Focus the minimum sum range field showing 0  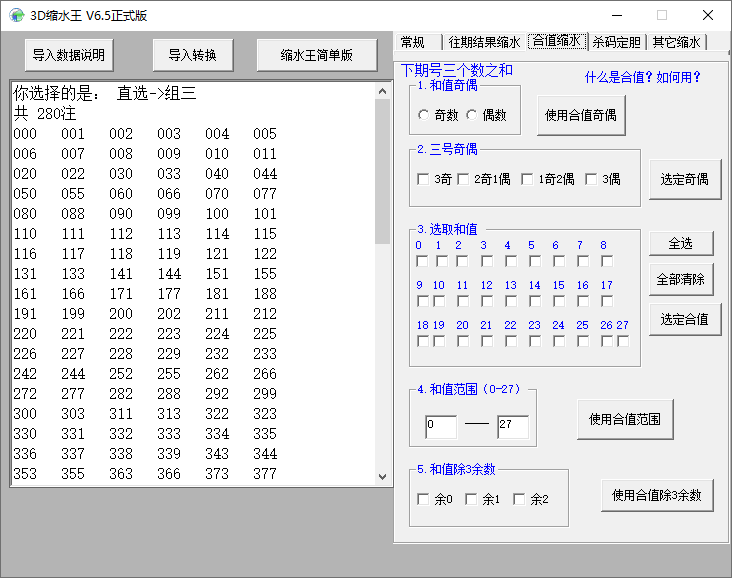tap(441, 427)
